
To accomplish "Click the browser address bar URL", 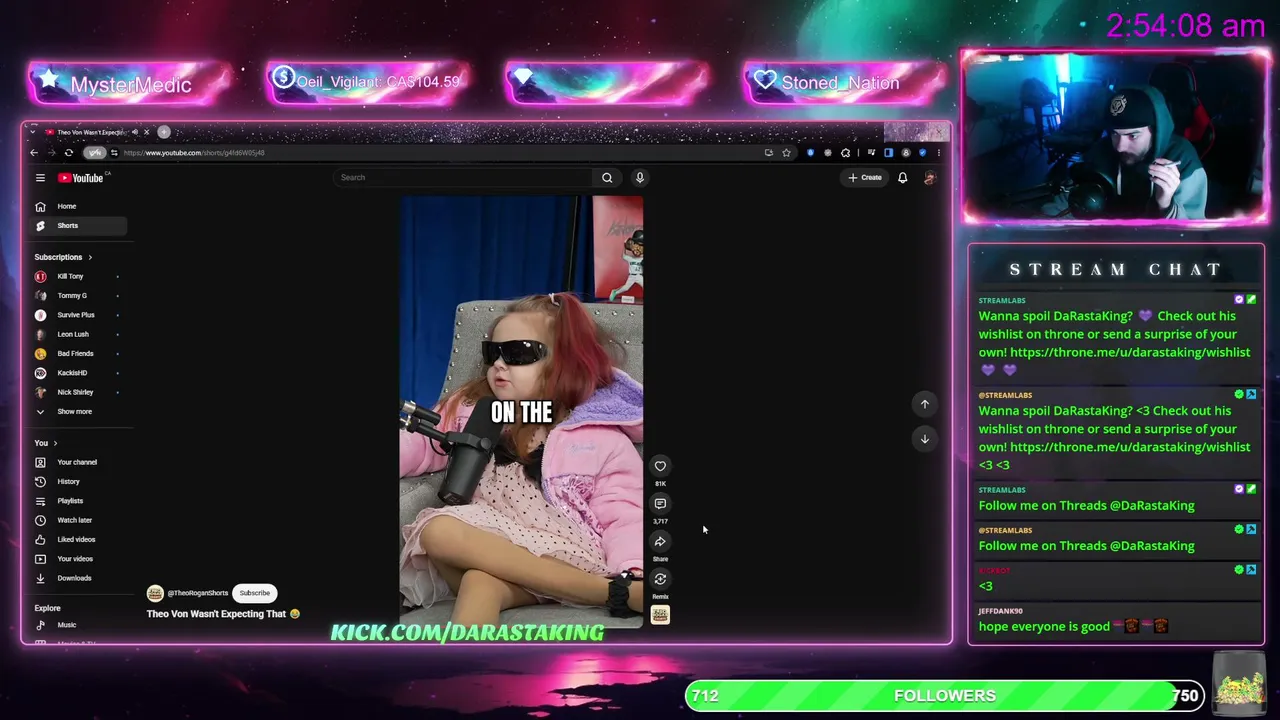I will pyautogui.click(x=194, y=153).
